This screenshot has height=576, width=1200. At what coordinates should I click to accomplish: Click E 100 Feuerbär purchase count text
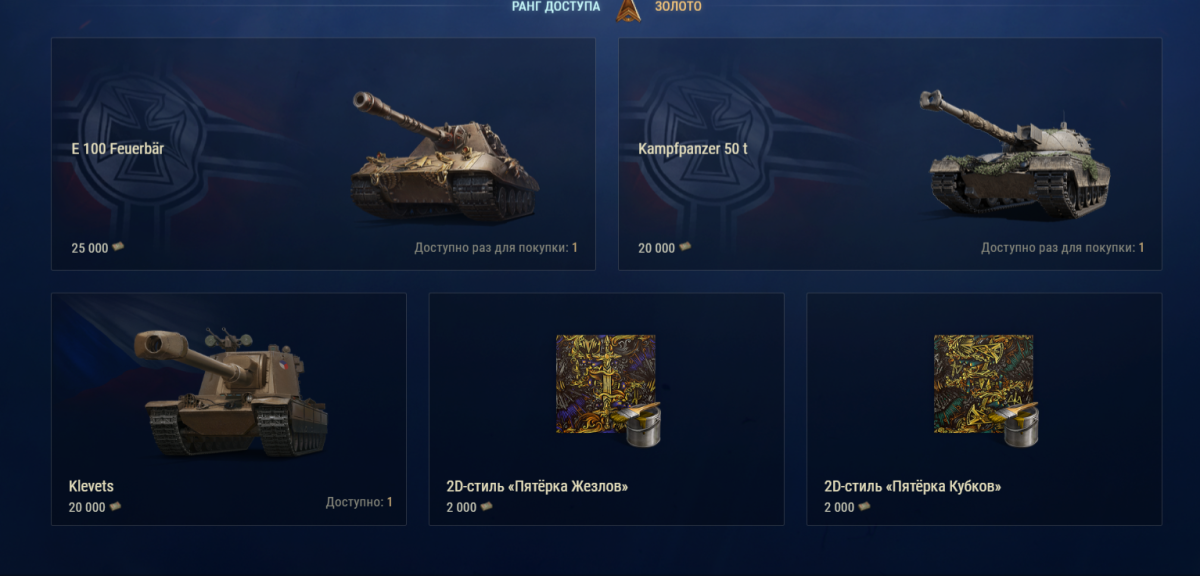click(496, 247)
